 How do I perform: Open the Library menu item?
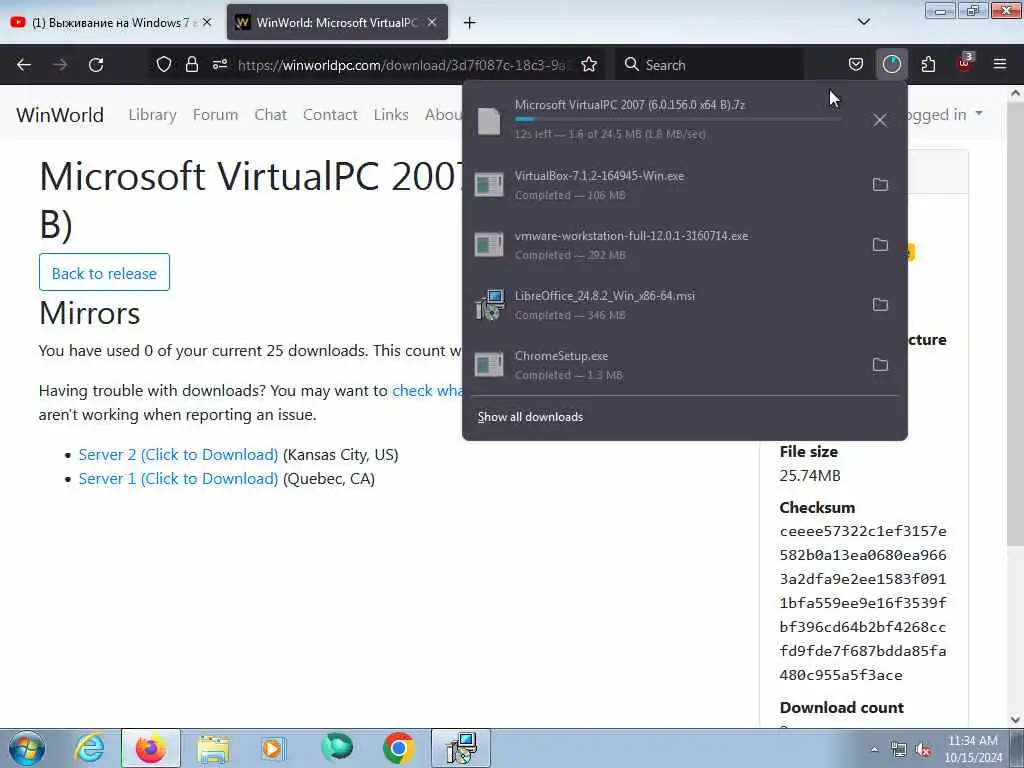(152, 114)
